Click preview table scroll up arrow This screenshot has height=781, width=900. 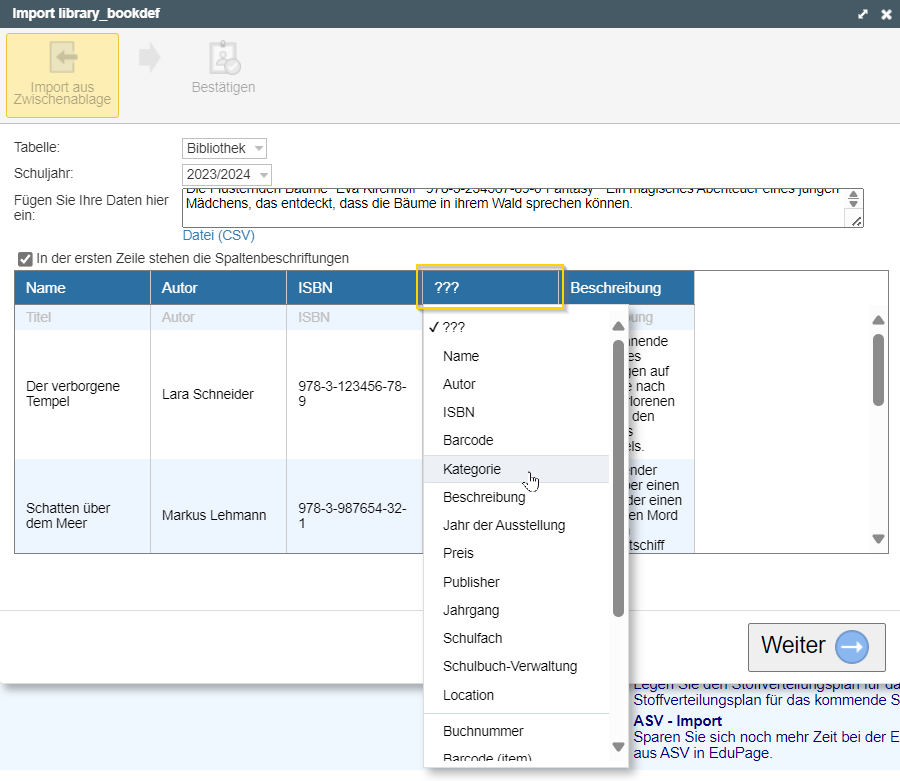click(x=878, y=320)
